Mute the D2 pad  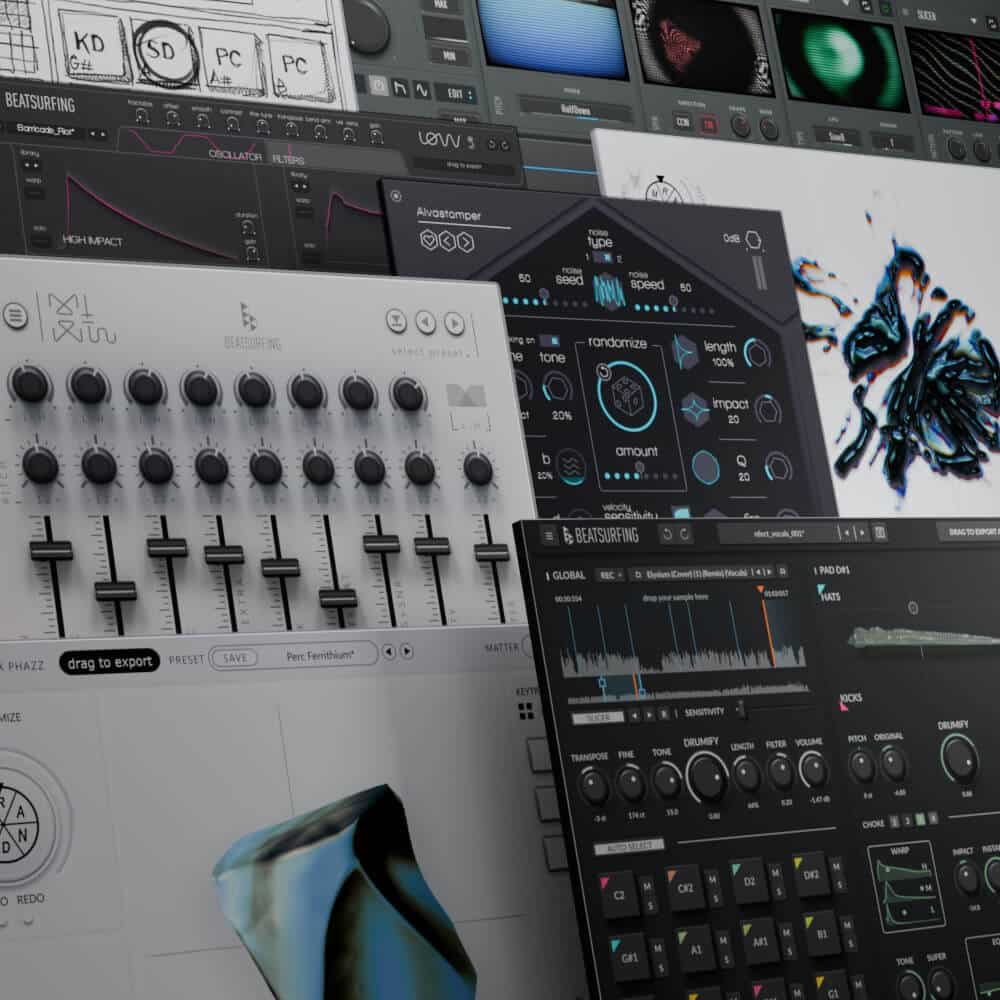point(775,872)
